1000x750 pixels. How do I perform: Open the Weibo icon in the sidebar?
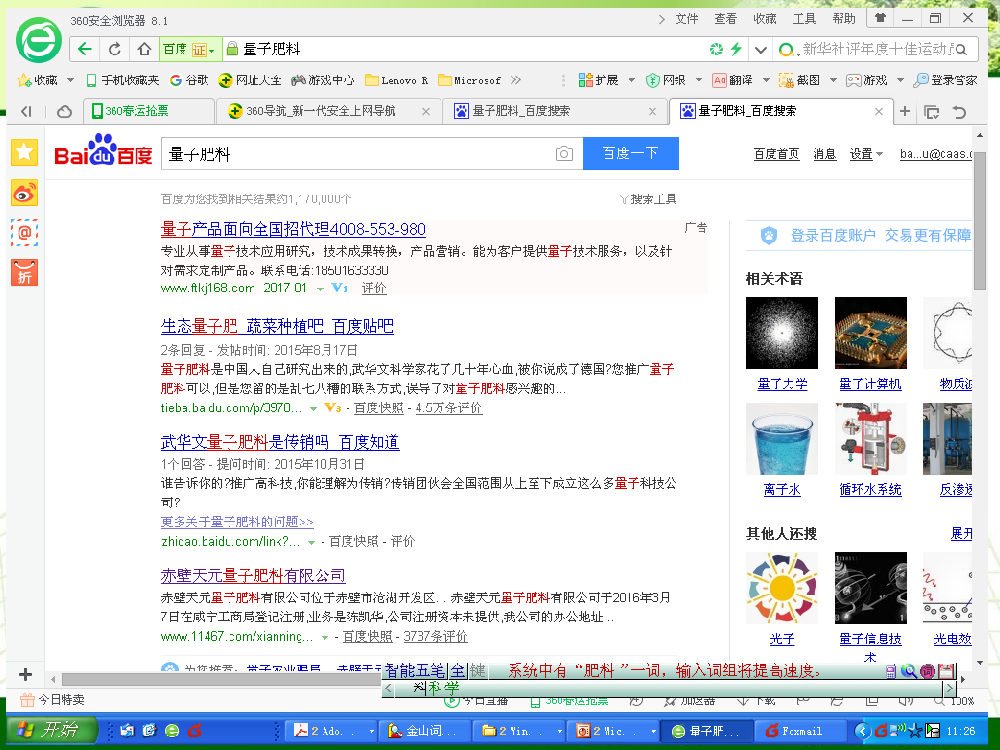pos(24,193)
